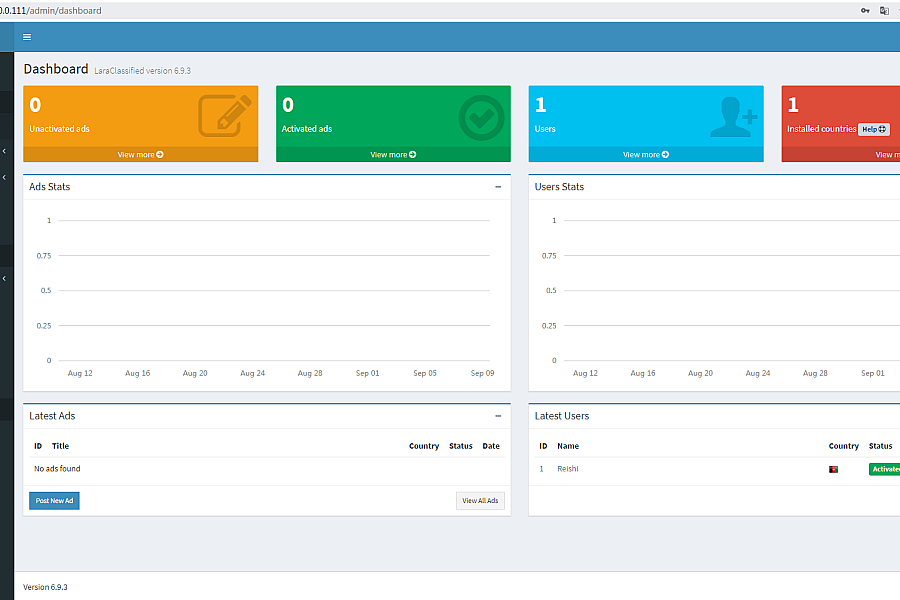Image resolution: width=900 pixels, height=600 pixels.
Task: Click the checkmark icon on Activated ads card
Action: 481,117
